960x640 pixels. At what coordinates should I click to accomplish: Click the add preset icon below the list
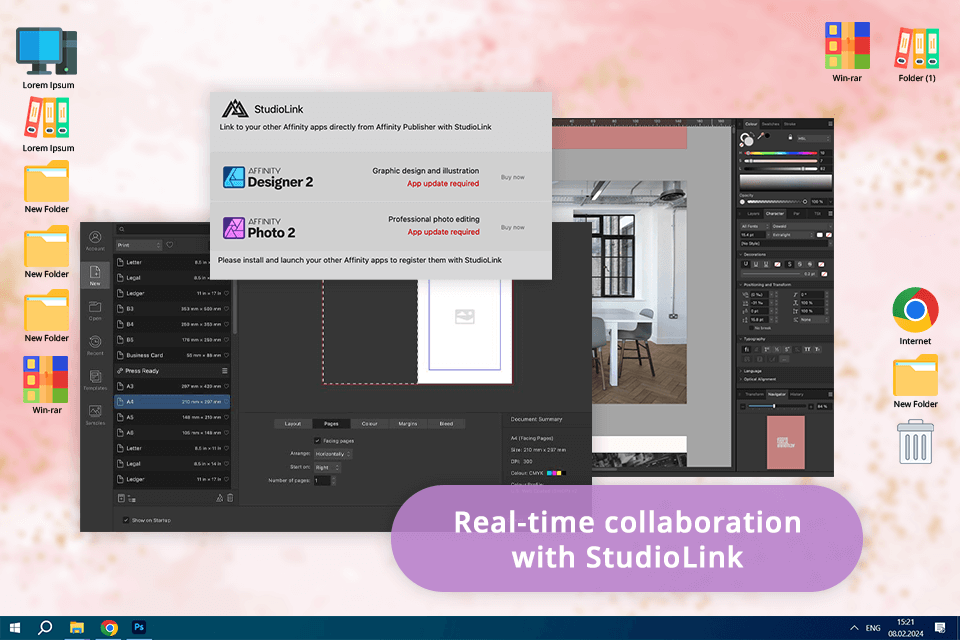coord(121,499)
